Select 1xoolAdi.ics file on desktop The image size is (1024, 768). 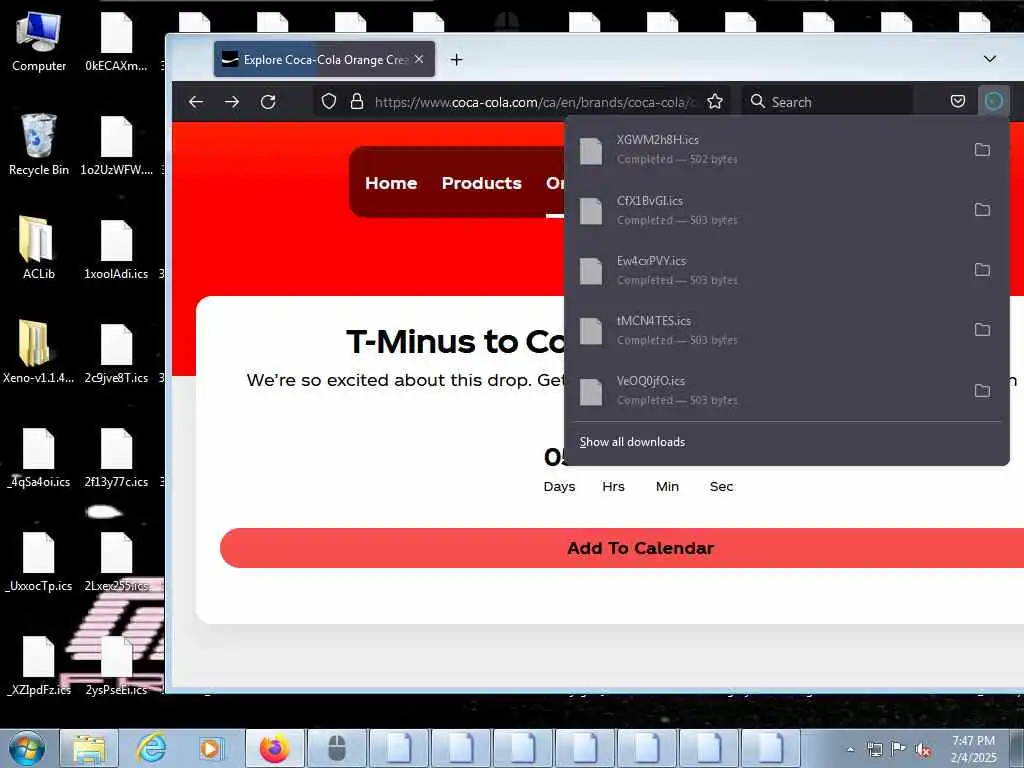(x=116, y=248)
